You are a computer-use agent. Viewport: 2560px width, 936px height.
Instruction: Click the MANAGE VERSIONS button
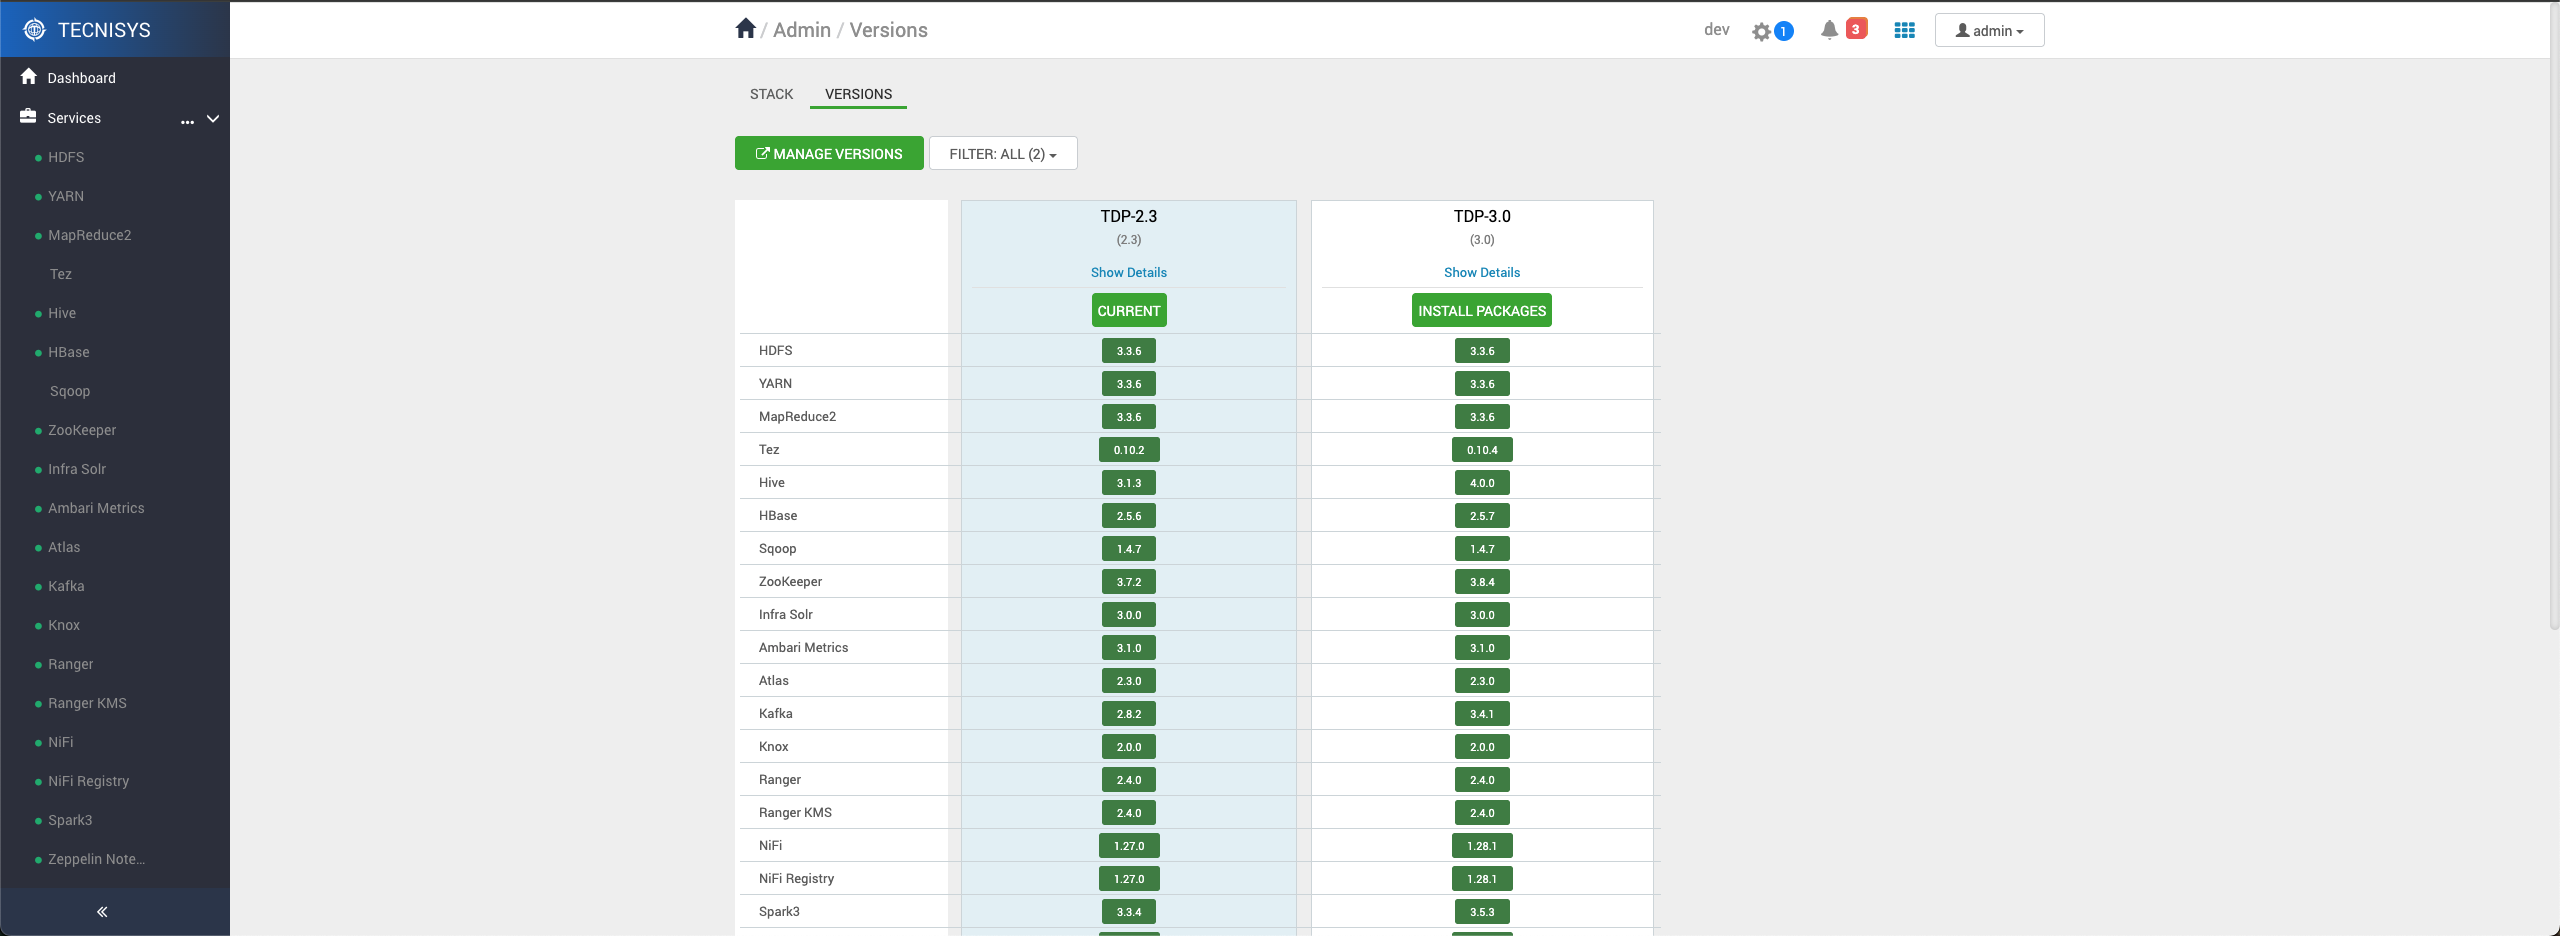828,153
